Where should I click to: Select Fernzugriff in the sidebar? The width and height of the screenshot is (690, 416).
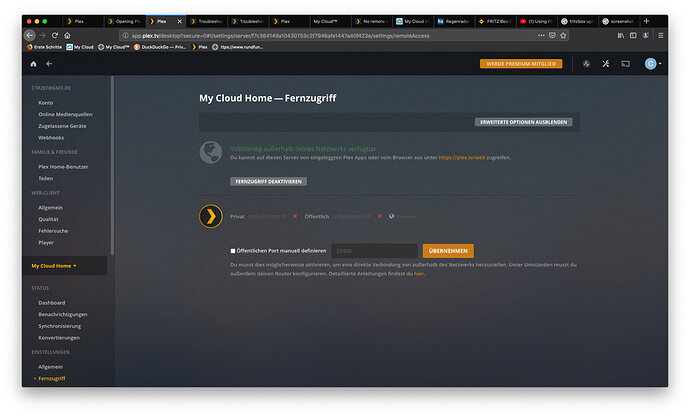click(52, 379)
